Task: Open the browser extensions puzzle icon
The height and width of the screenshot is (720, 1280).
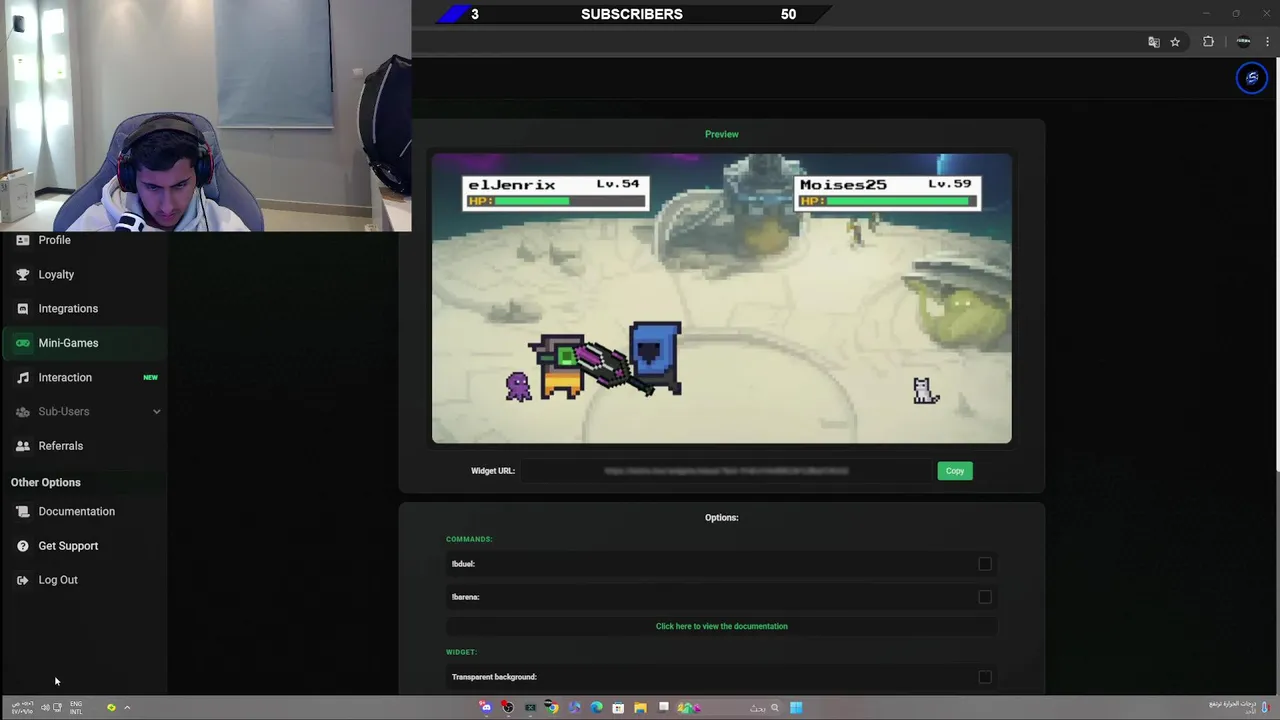Action: [1208, 42]
